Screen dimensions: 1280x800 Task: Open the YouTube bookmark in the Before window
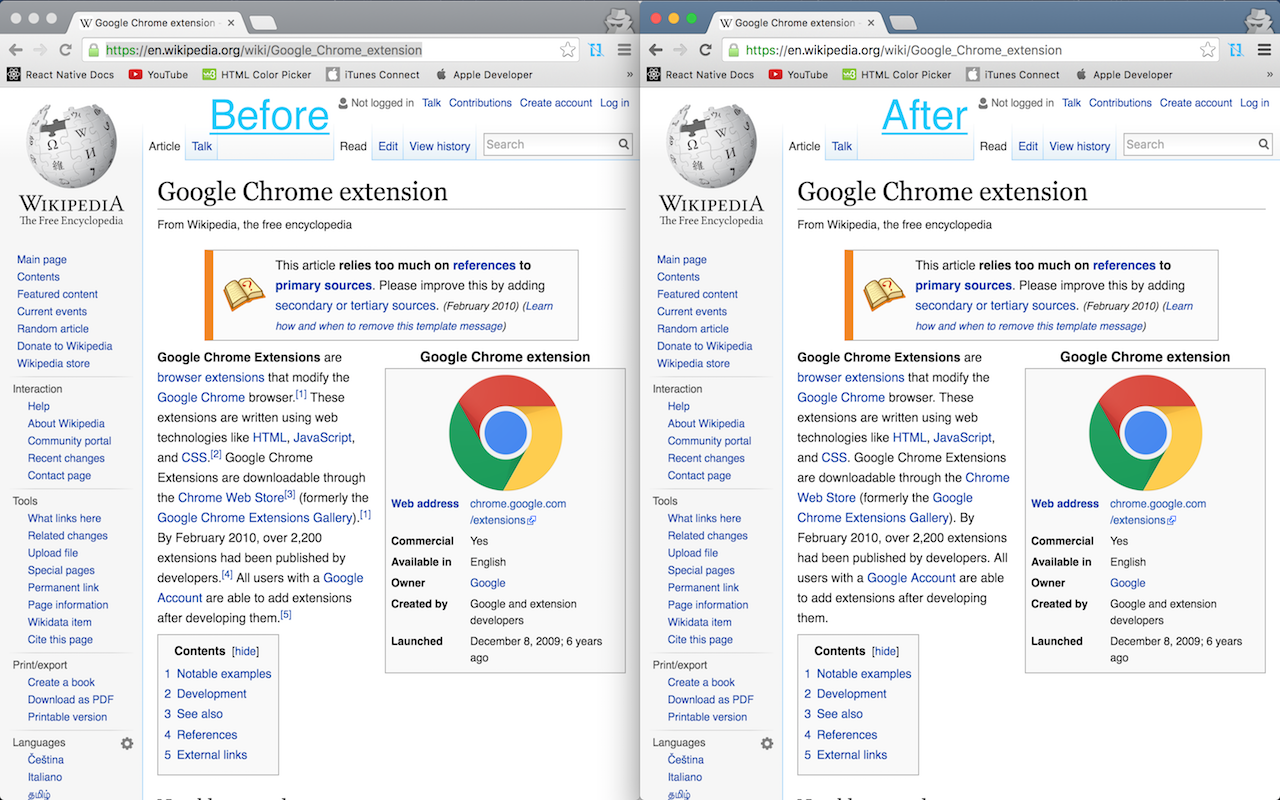point(158,74)
